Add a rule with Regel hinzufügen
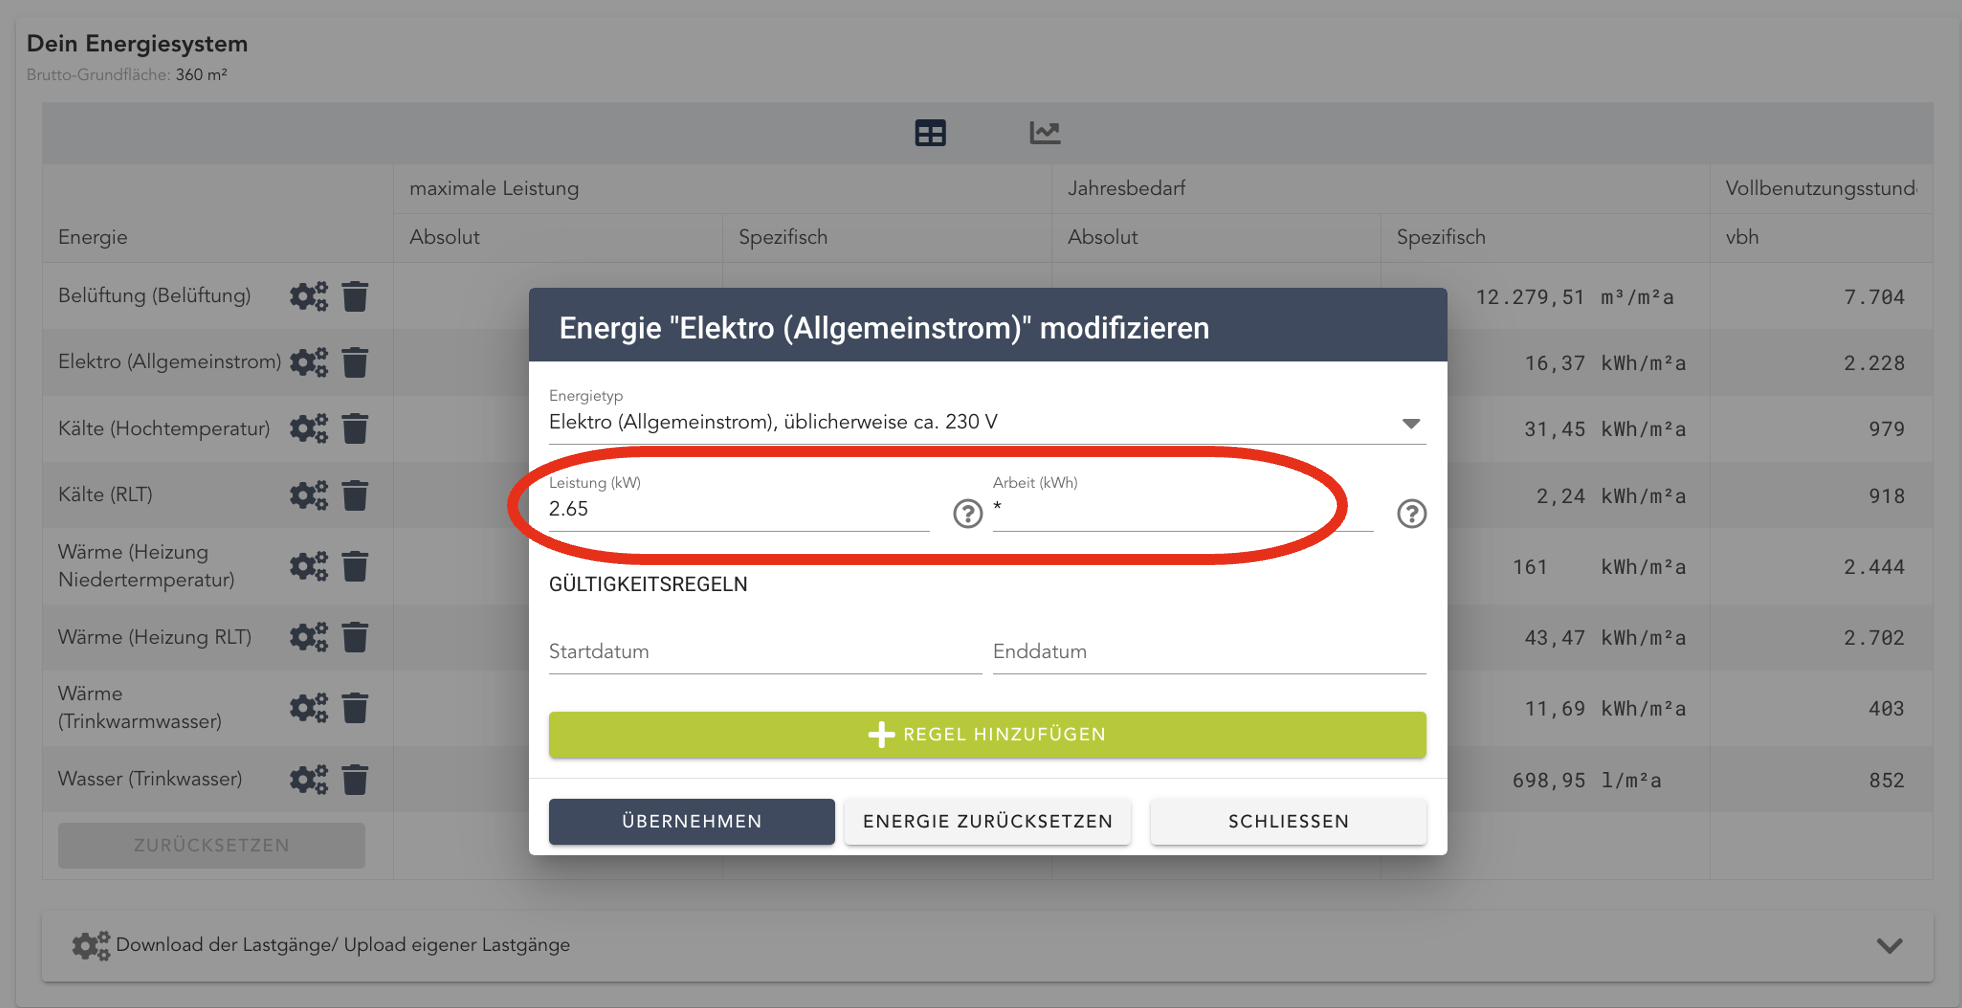The image size is (1962, 1008). (x=987, y=735)
